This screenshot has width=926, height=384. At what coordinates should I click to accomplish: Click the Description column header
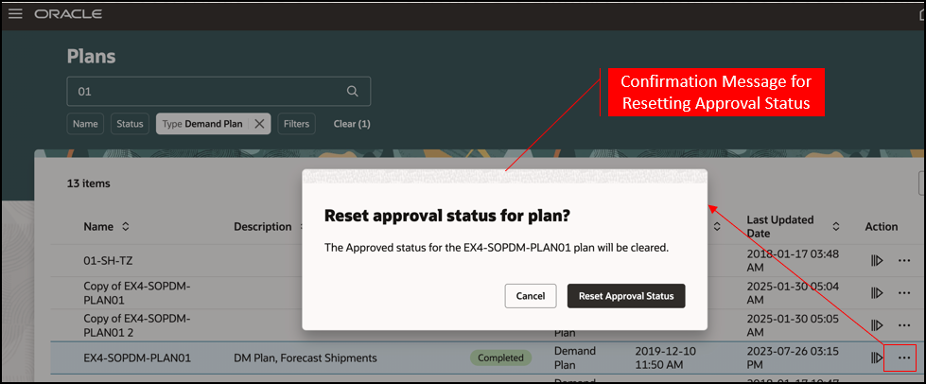tap(262, 226)
